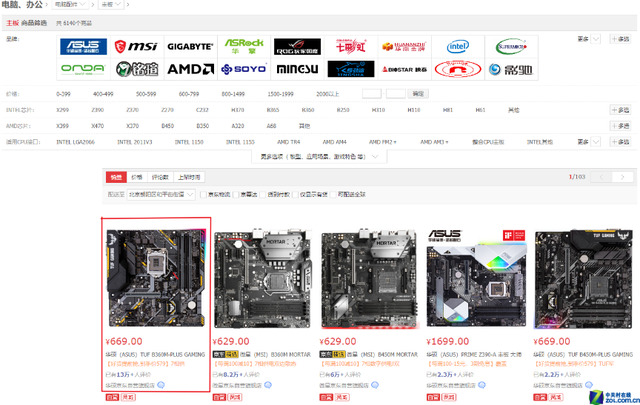
Task: Filter price range 800-1499
Action: 233,94
